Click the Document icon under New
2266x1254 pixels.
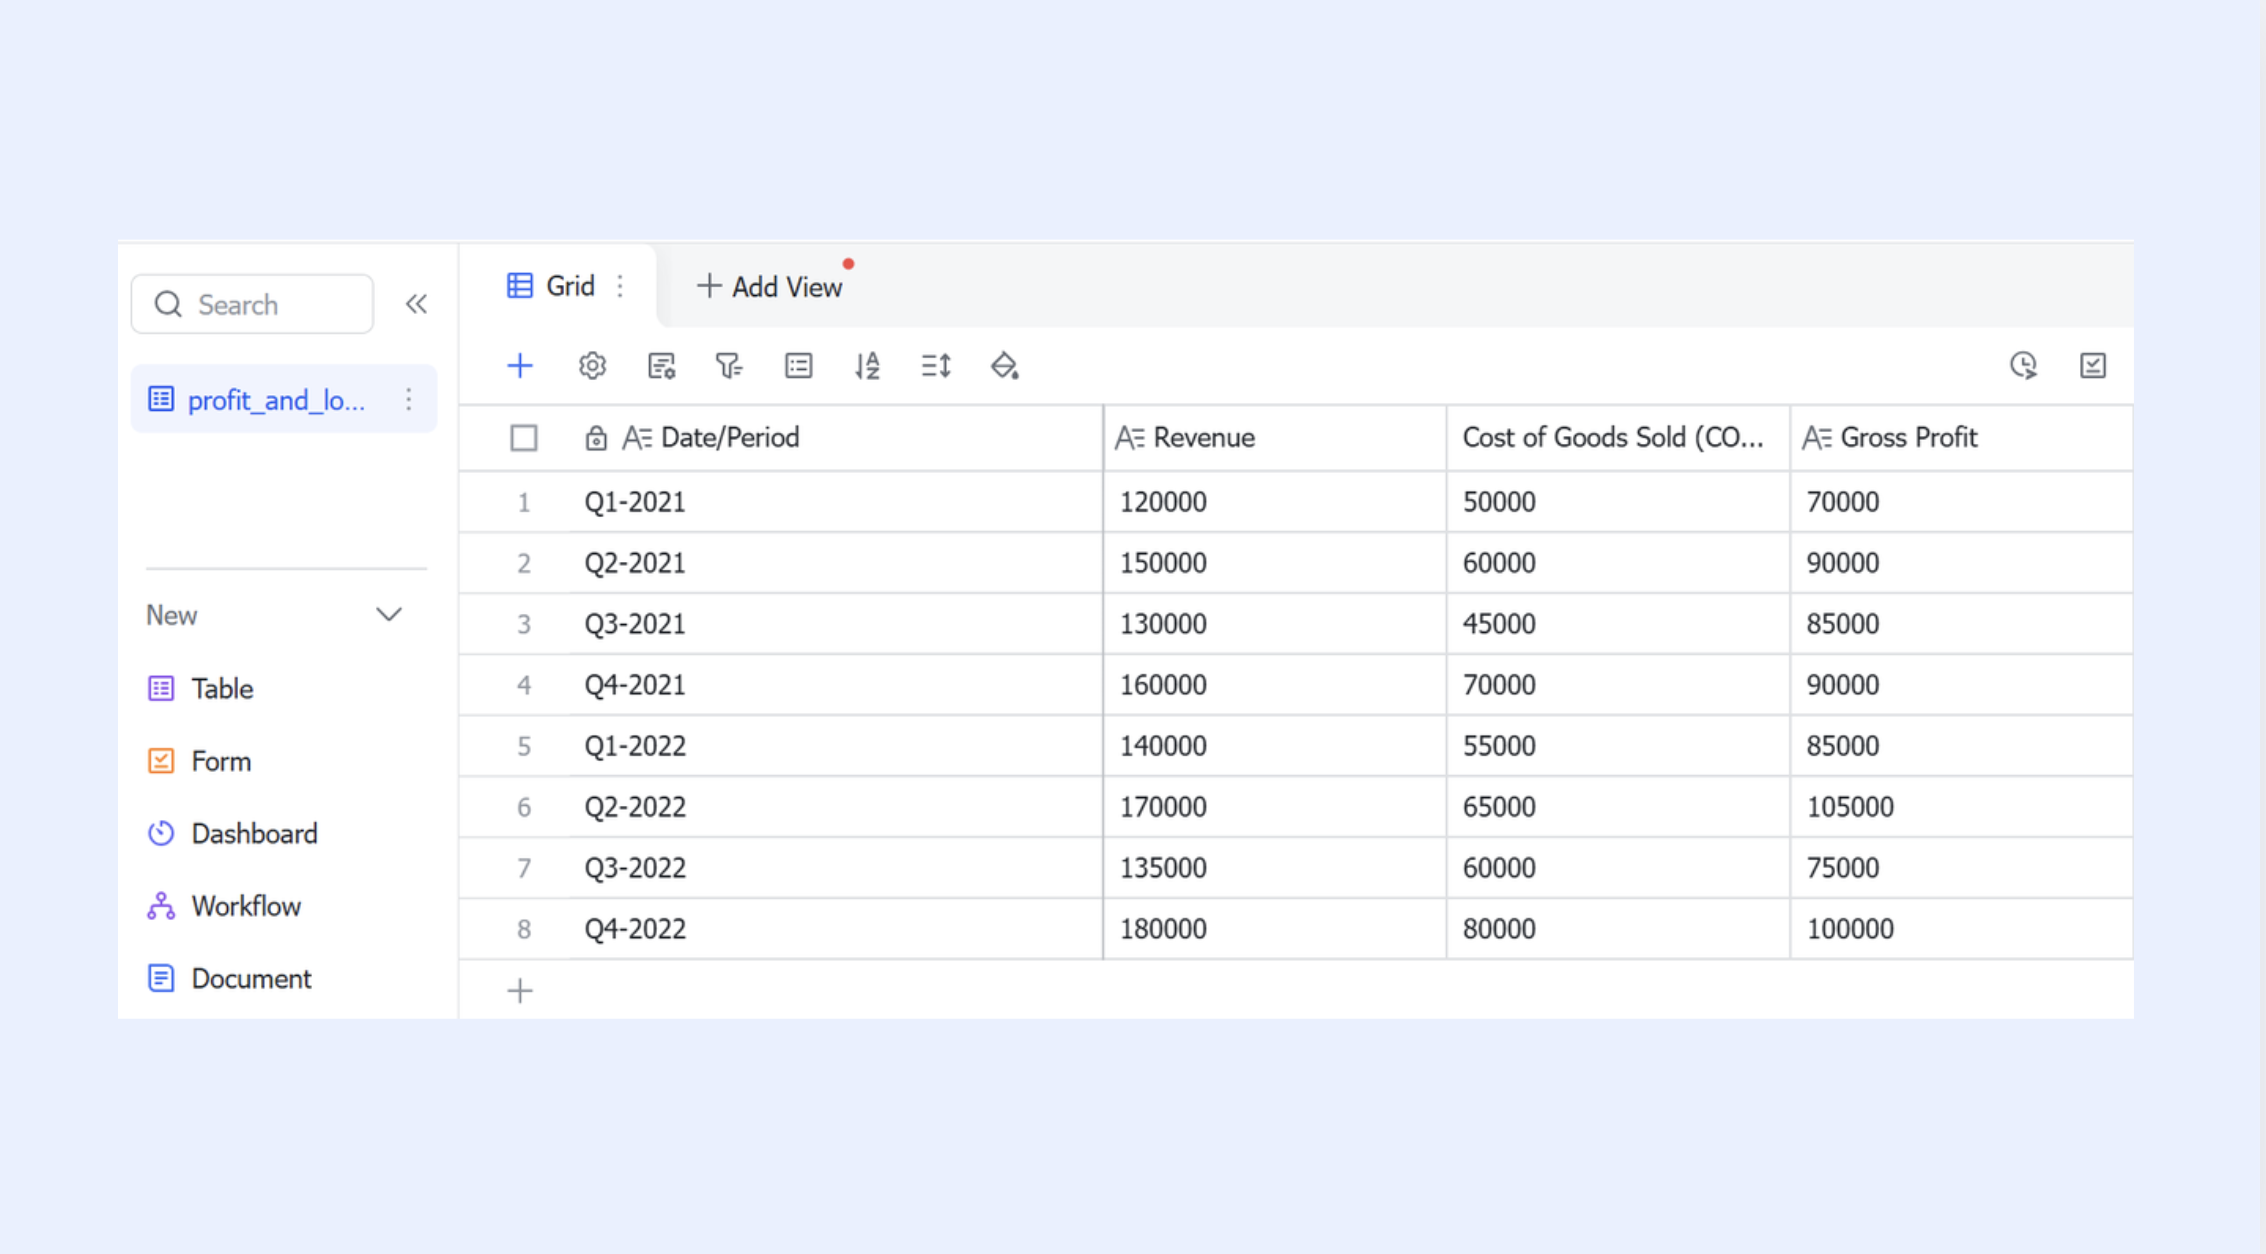pyautogui.click(x=161, y=978)
